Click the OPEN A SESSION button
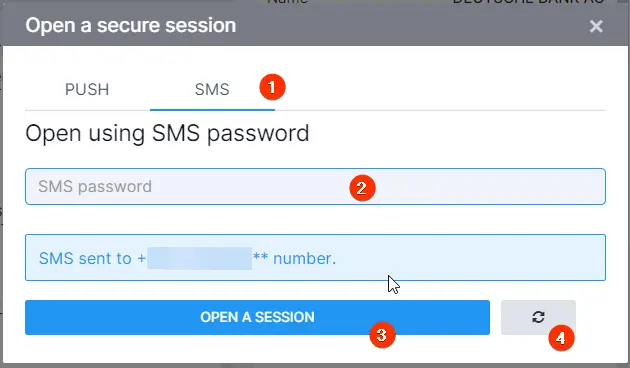630x368 pixels. coord(257,317)
